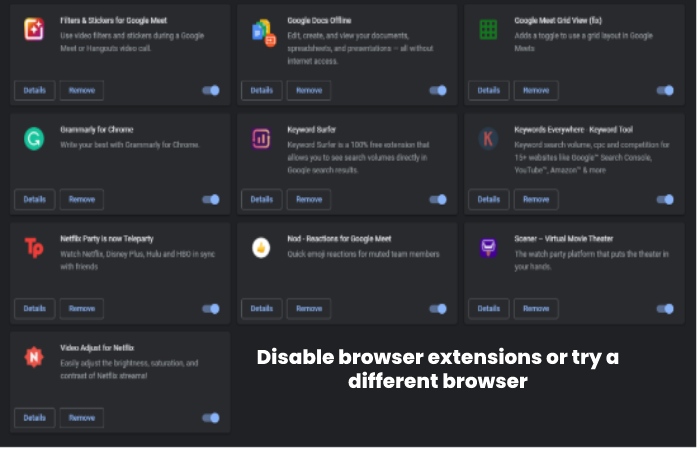The width and height of the screenshot is (700, 450).
Task: Click the Nod thumbs-up icon
Action: tap(261, 248)
